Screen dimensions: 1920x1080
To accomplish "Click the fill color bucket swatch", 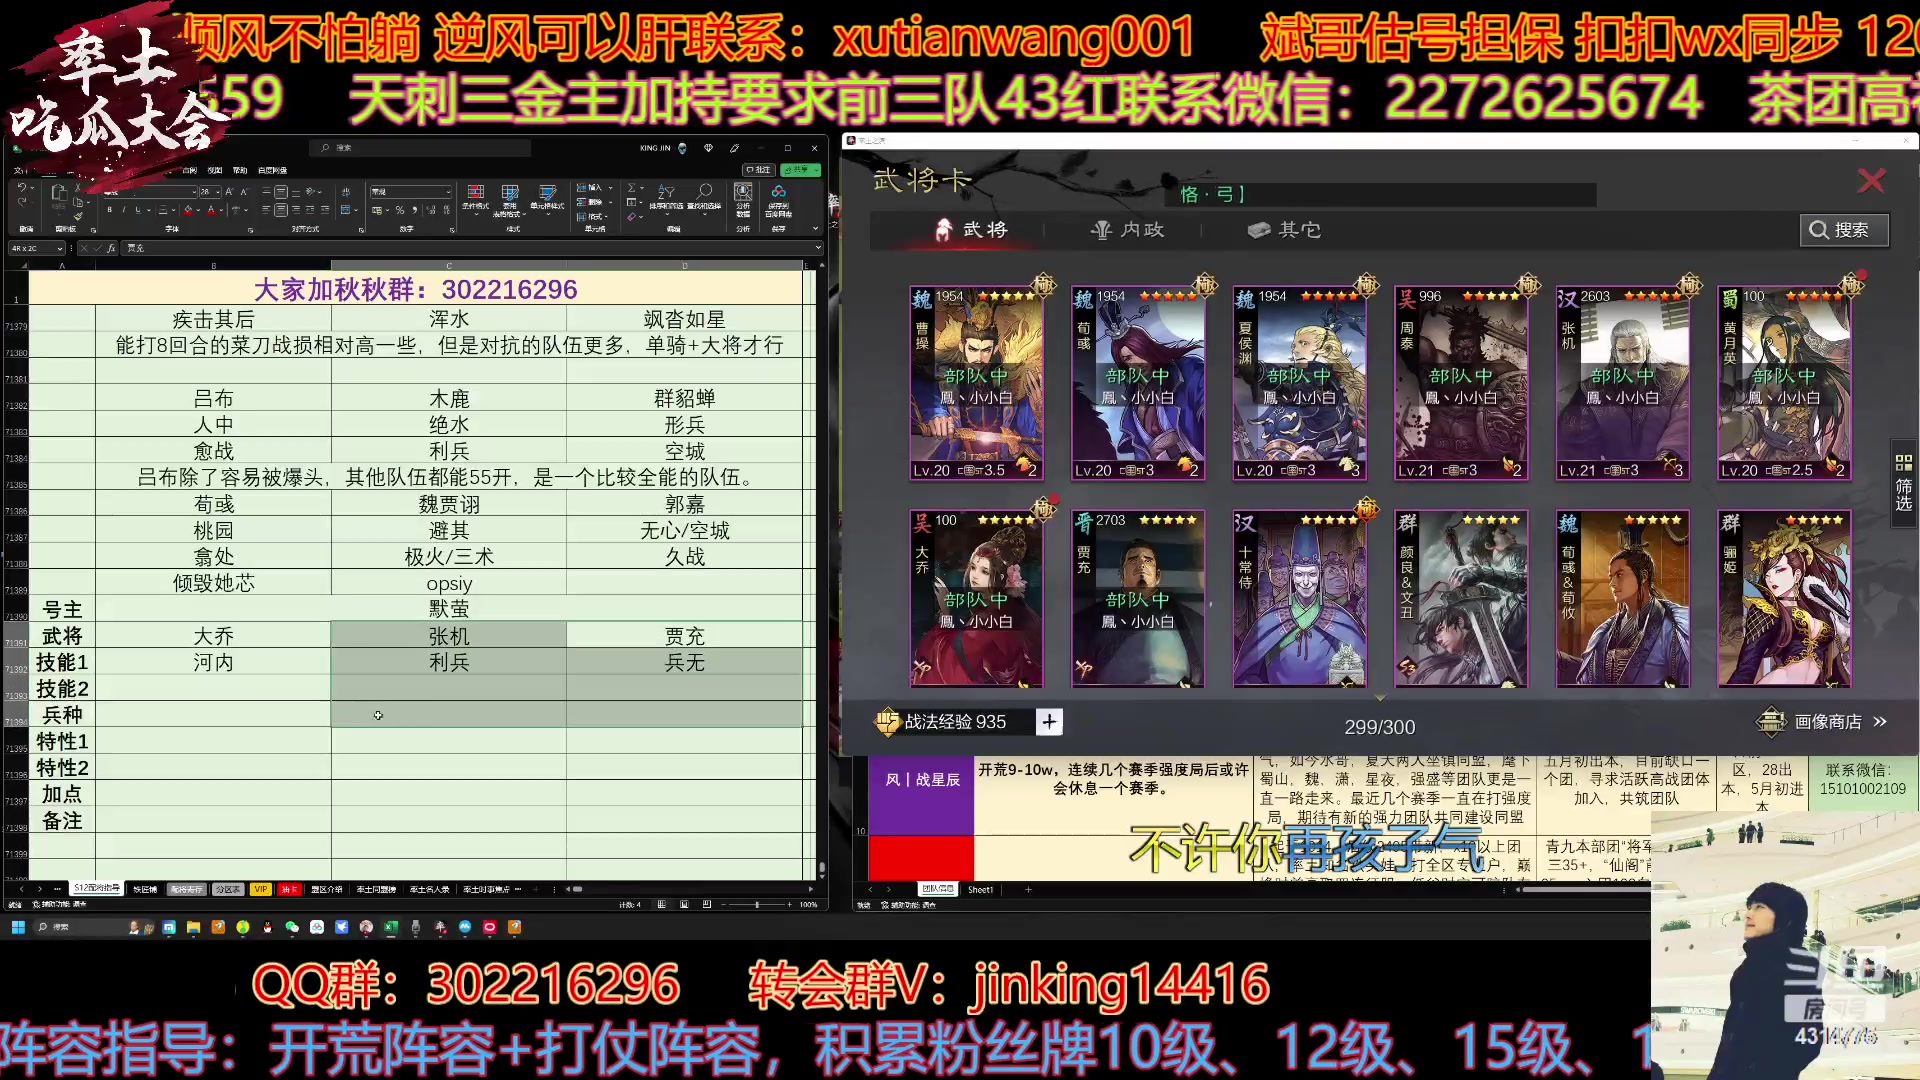I will tap(188, 210).
